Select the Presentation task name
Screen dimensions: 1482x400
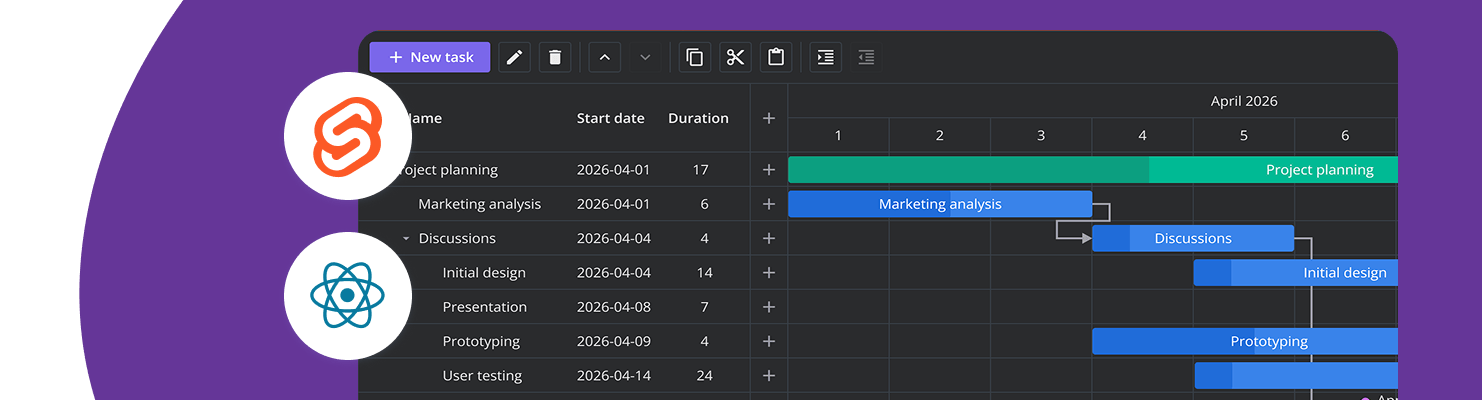[x=484, y=307]
